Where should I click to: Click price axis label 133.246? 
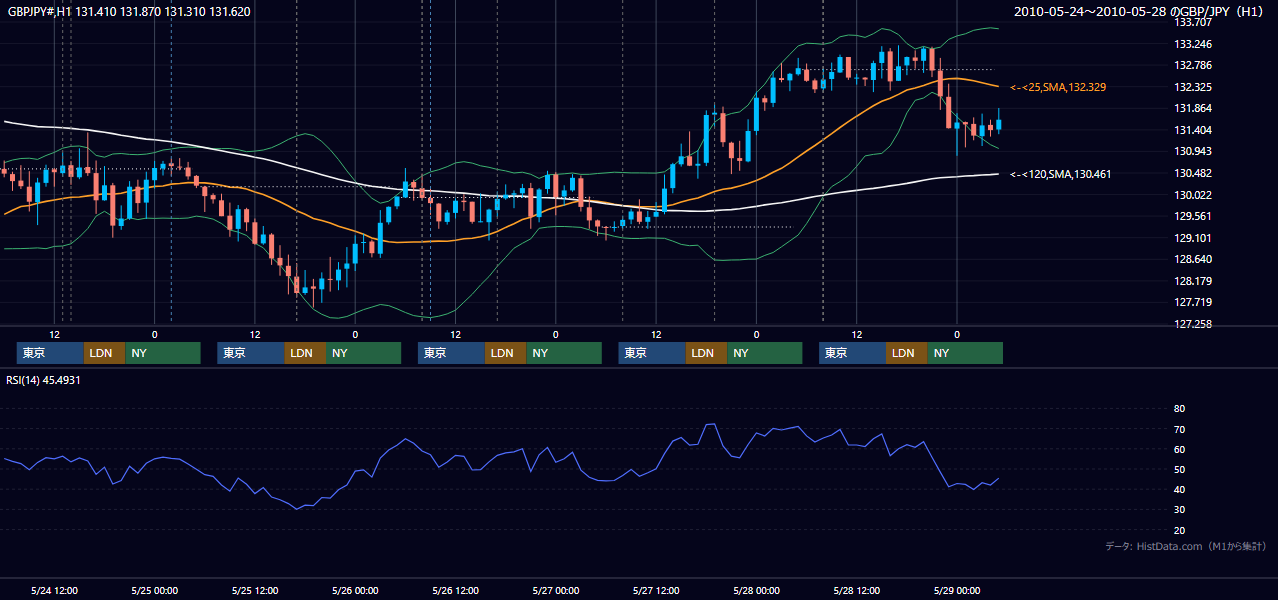(x=1193, y=44)
